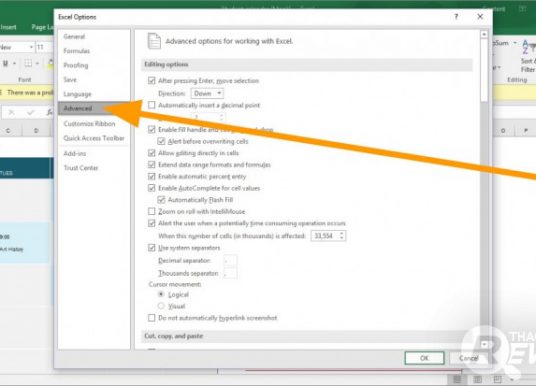Select Customize Ribbon in options list
536x386 pixels.
(x=89, y=124)
